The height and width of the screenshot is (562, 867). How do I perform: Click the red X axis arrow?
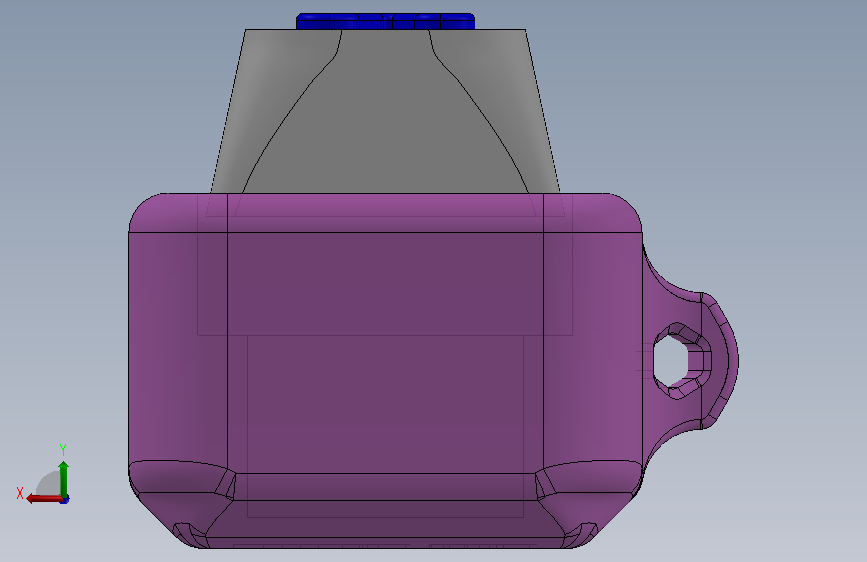[x=44, y=499]
